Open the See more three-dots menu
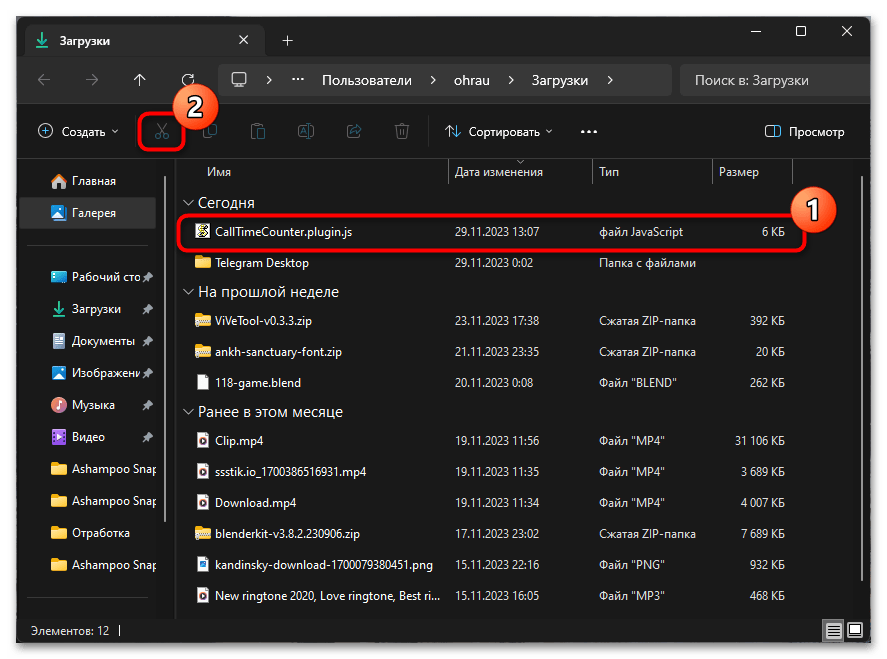 tap(588, 131)
